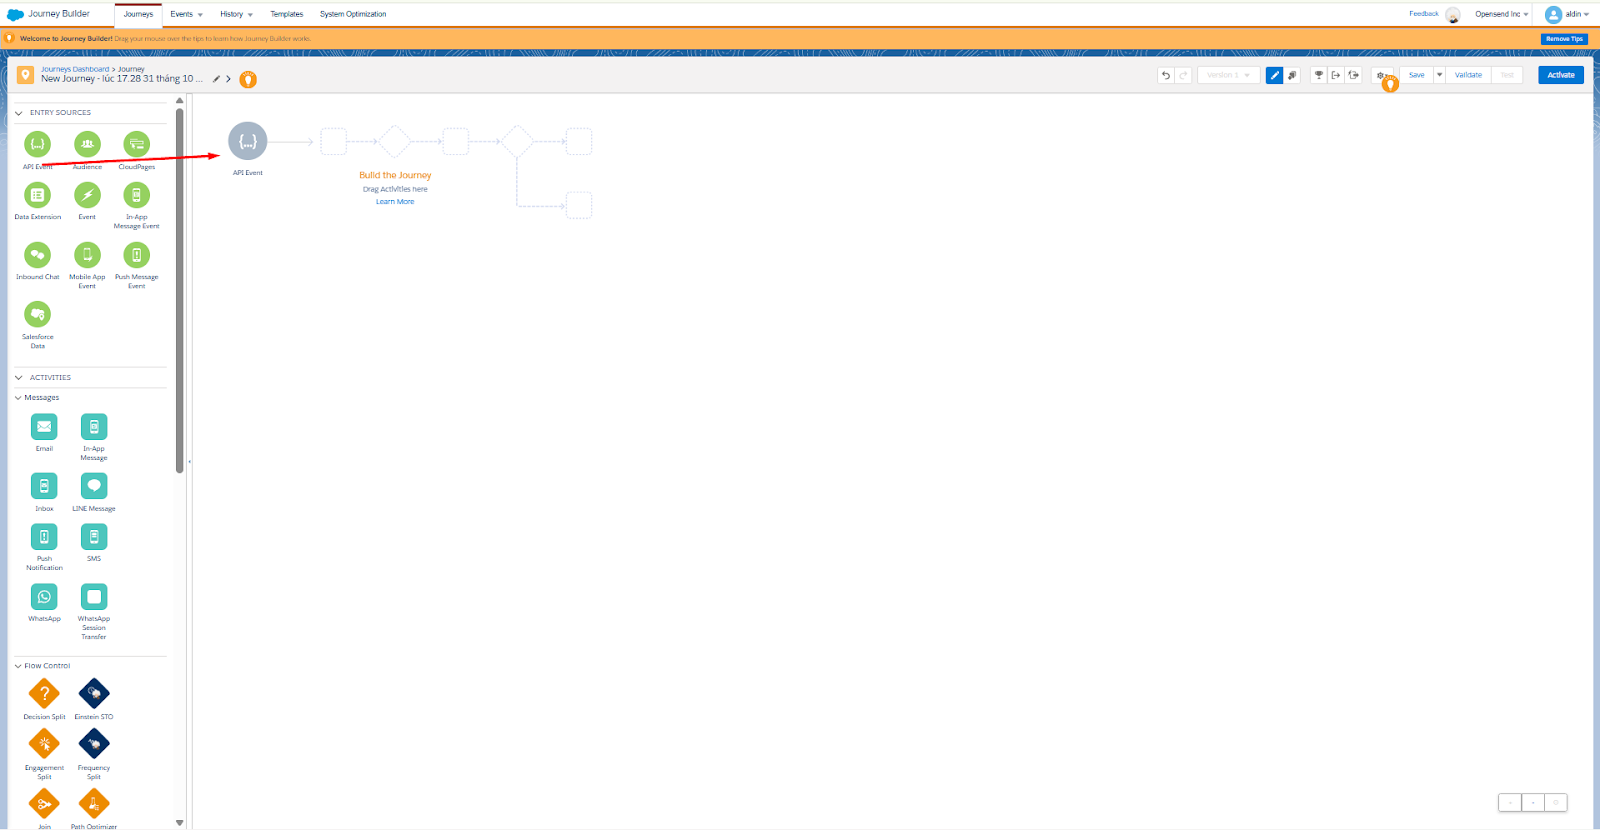This screenshot has width=1600, height=830.
Task: Click the Activate button
Action: tap(1560, 75)
